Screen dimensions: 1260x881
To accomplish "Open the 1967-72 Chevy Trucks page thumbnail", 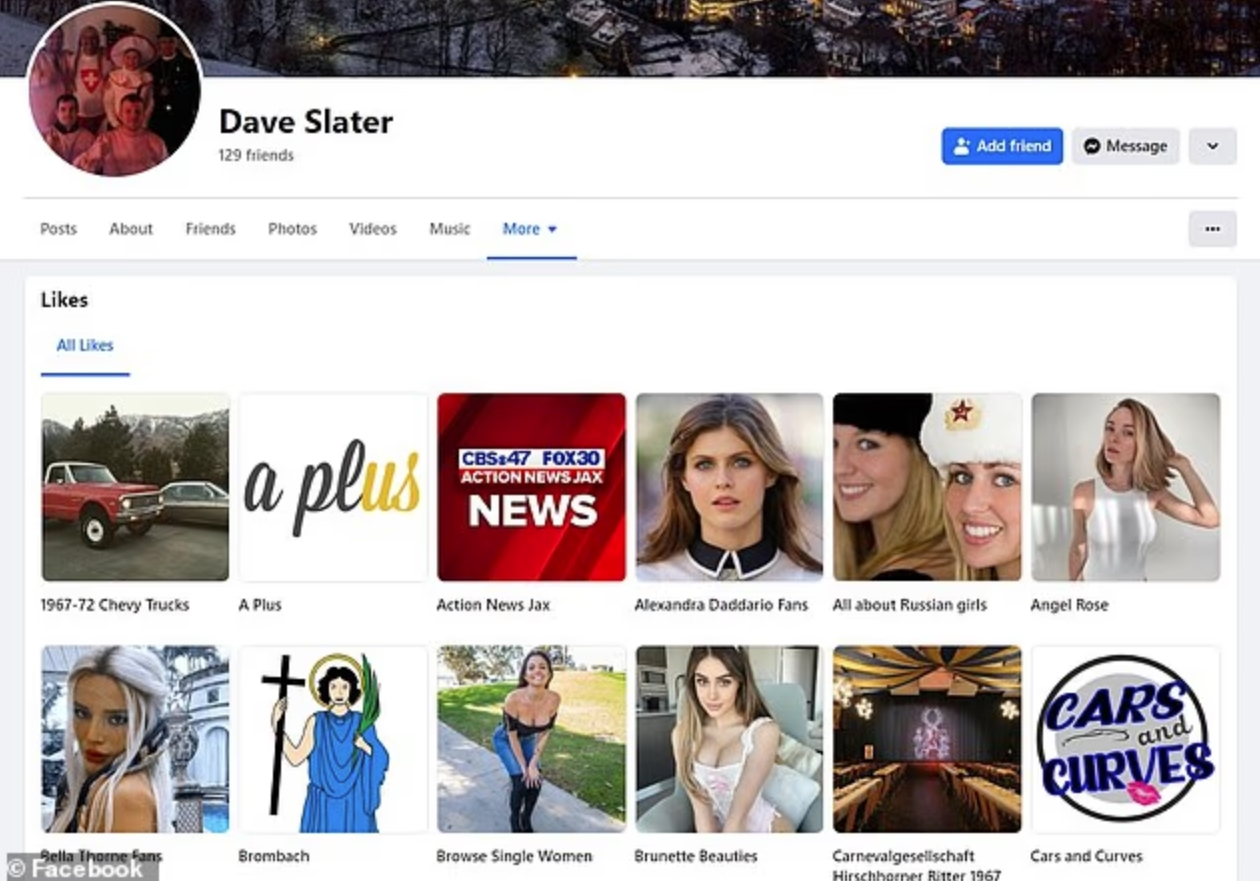I will (135, 487).
